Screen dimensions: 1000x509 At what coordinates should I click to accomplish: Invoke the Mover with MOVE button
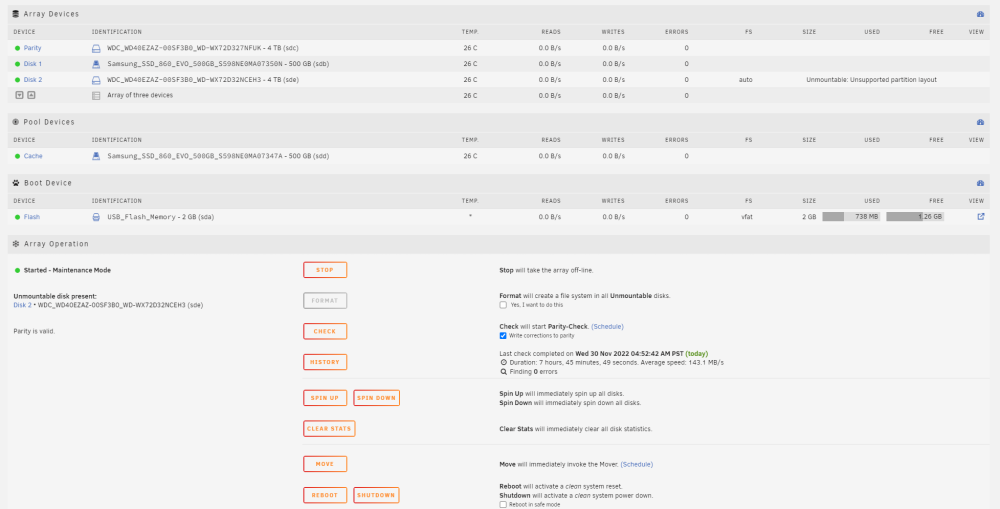click(x=325, y=464)
